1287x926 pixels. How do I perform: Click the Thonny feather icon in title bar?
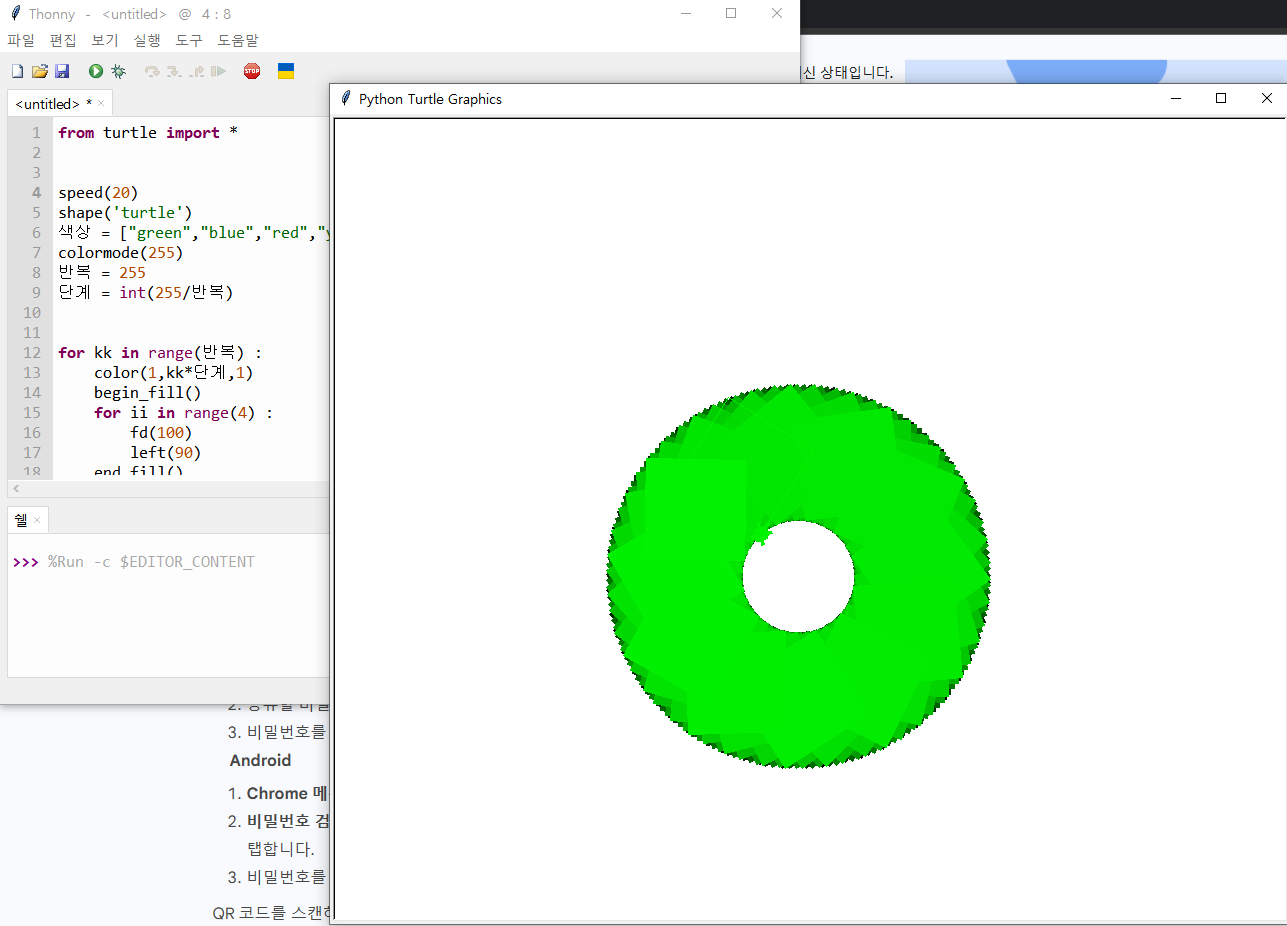(15, 14)
